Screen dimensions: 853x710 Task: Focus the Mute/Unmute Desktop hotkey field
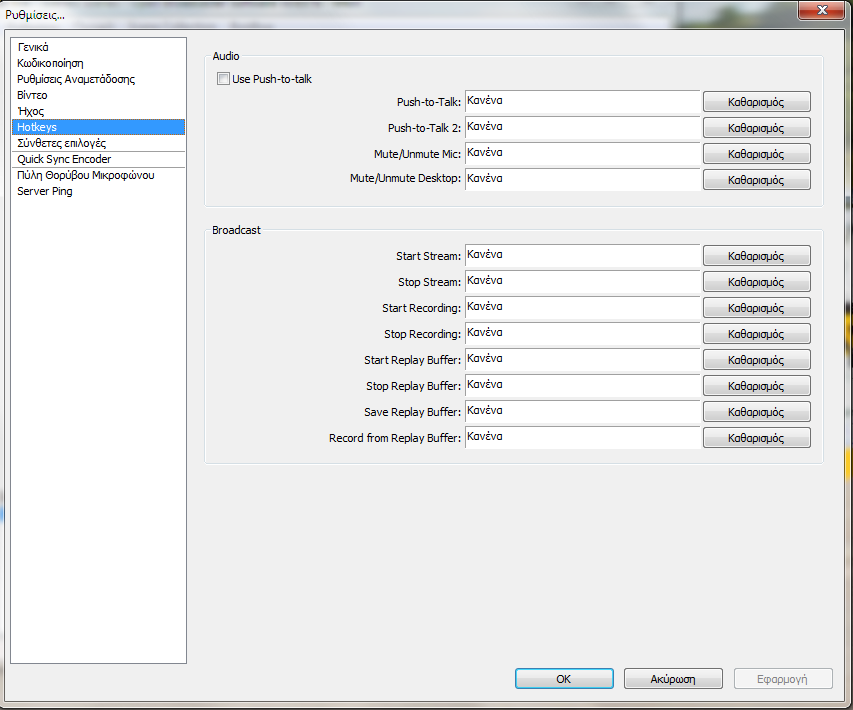click(x=583, y=180)
